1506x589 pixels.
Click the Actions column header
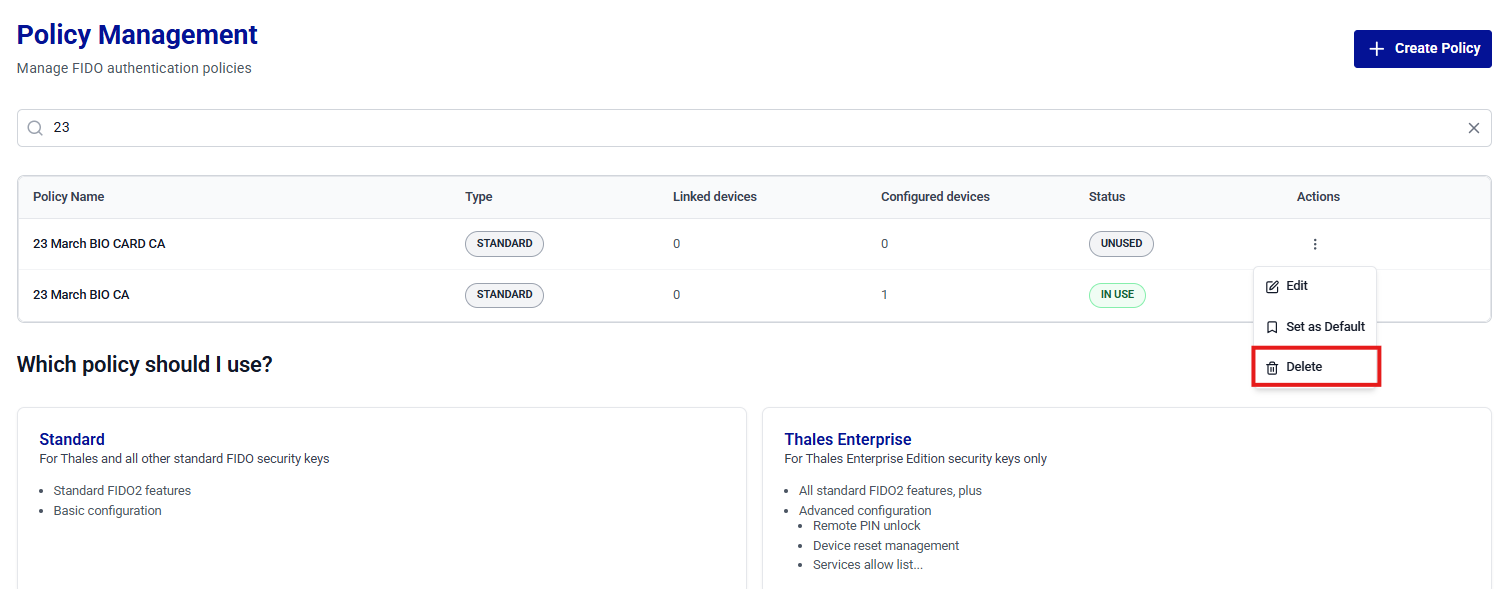click(x=1318, y=197)
